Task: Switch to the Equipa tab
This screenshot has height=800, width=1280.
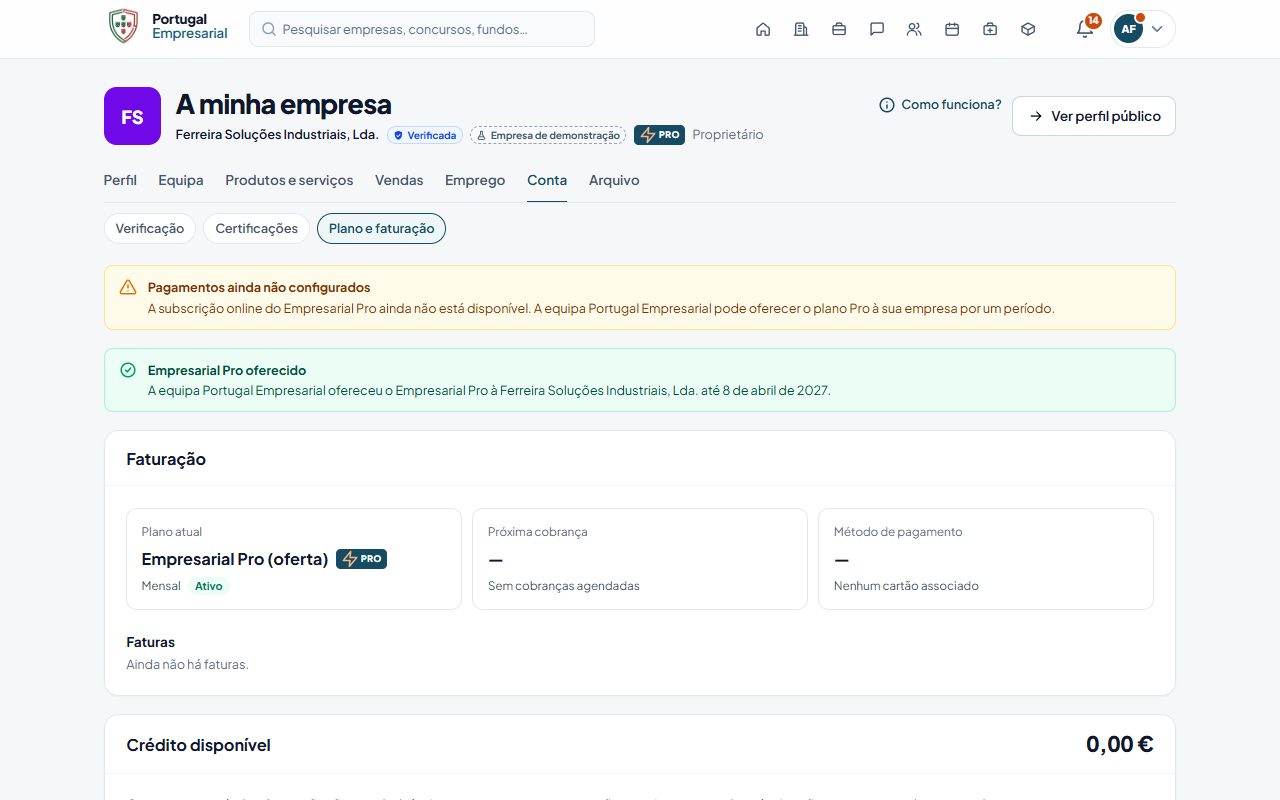Action: (x=181, y=180)
